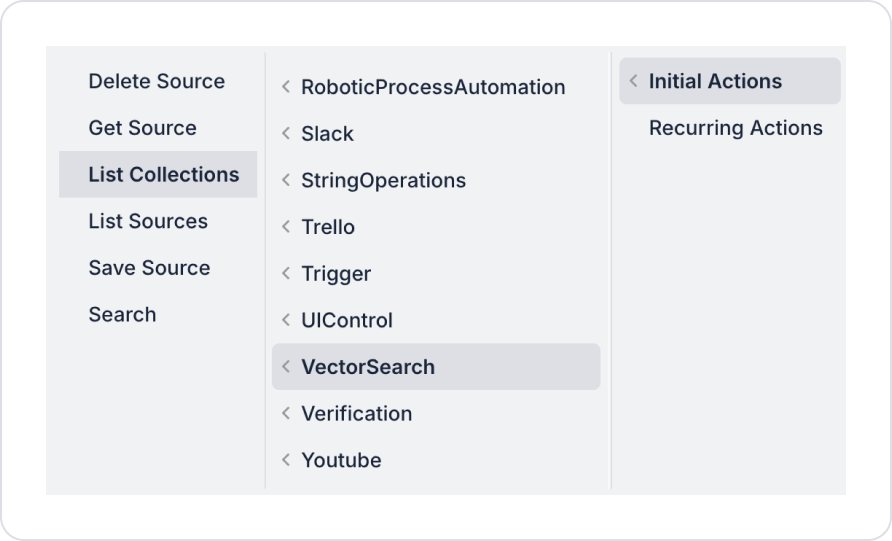Choose the Save Source action
This screenshot has width=892, height=541.
(x=149, y=268)
